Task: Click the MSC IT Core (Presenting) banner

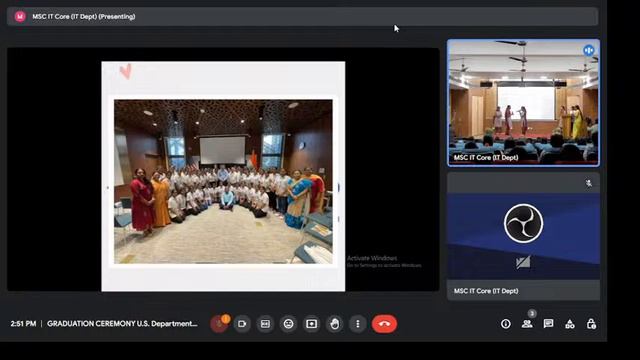Action: point(302,17)
